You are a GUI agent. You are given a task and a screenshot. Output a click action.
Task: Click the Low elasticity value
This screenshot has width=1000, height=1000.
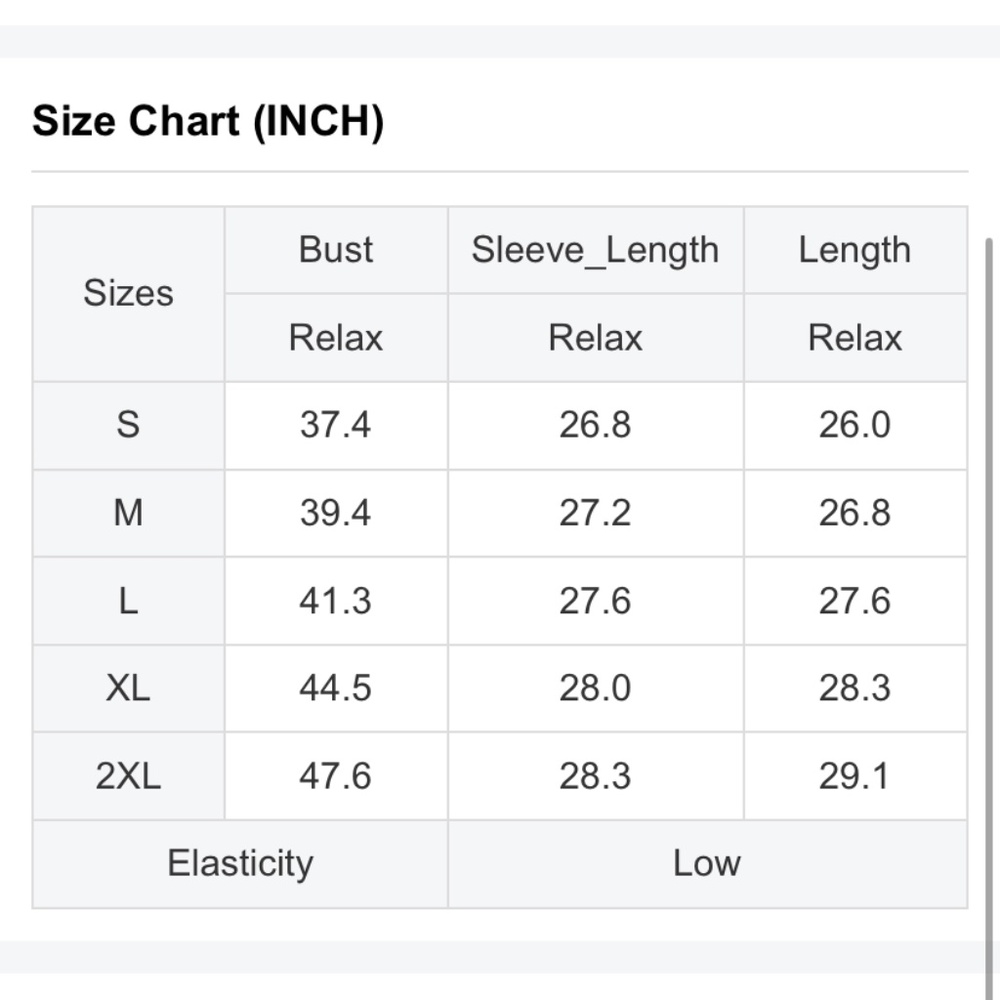pos(708,864)
